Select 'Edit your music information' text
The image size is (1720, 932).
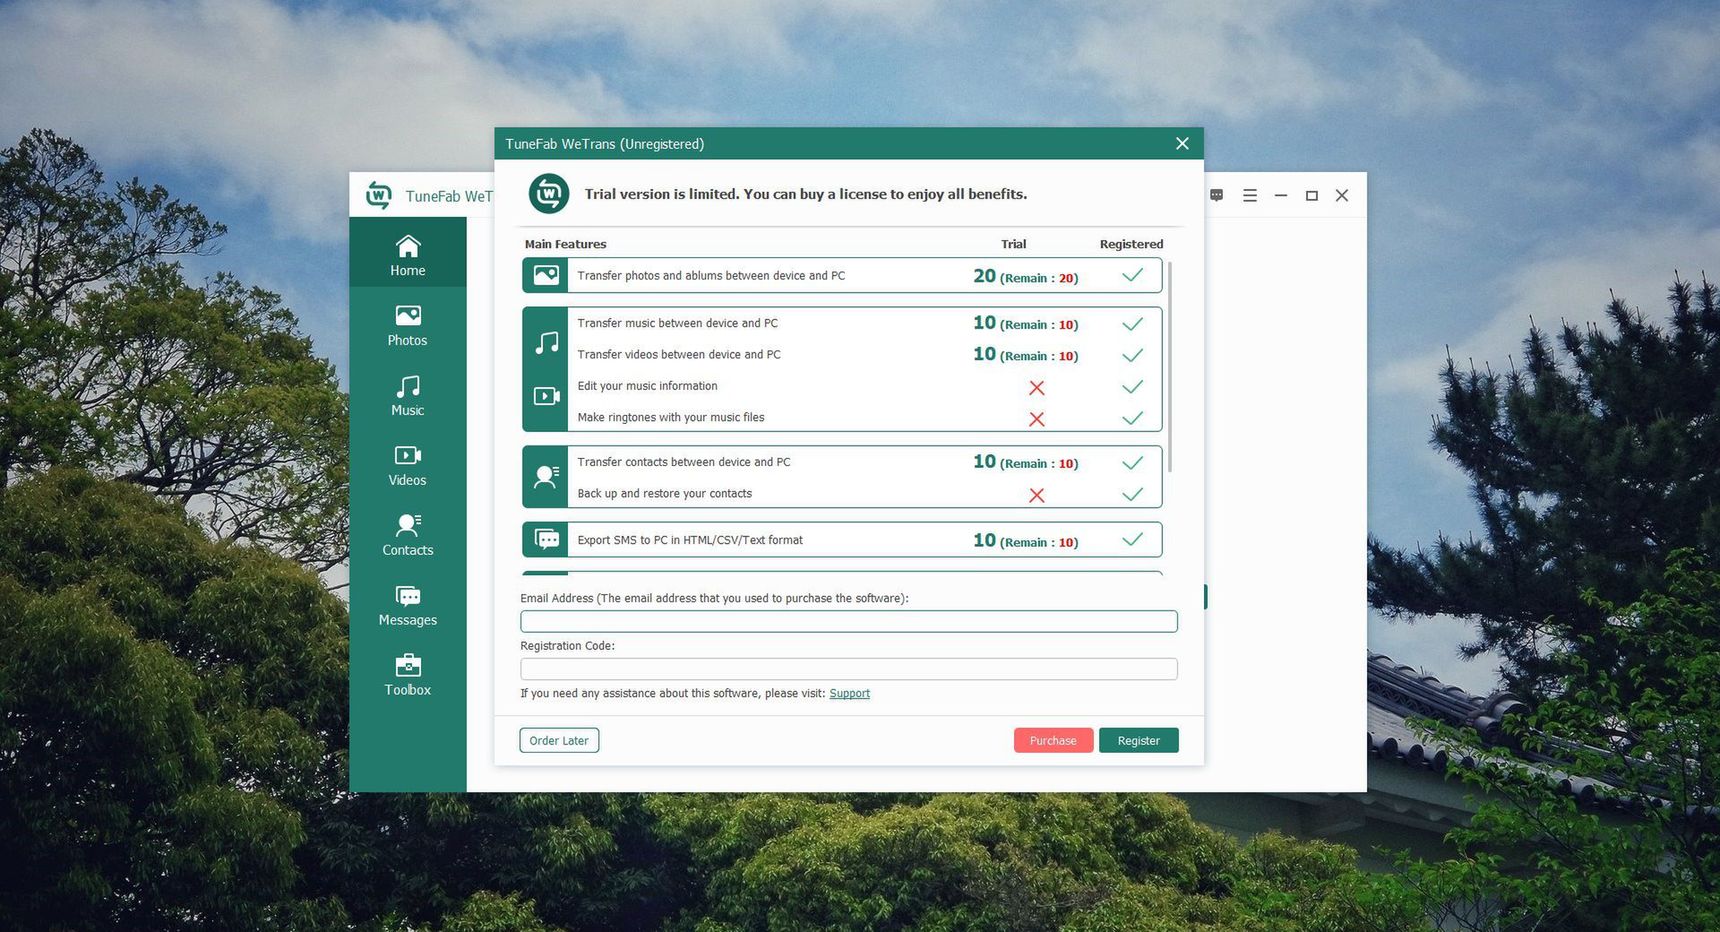pyautogui.click(x=647, y=386)
